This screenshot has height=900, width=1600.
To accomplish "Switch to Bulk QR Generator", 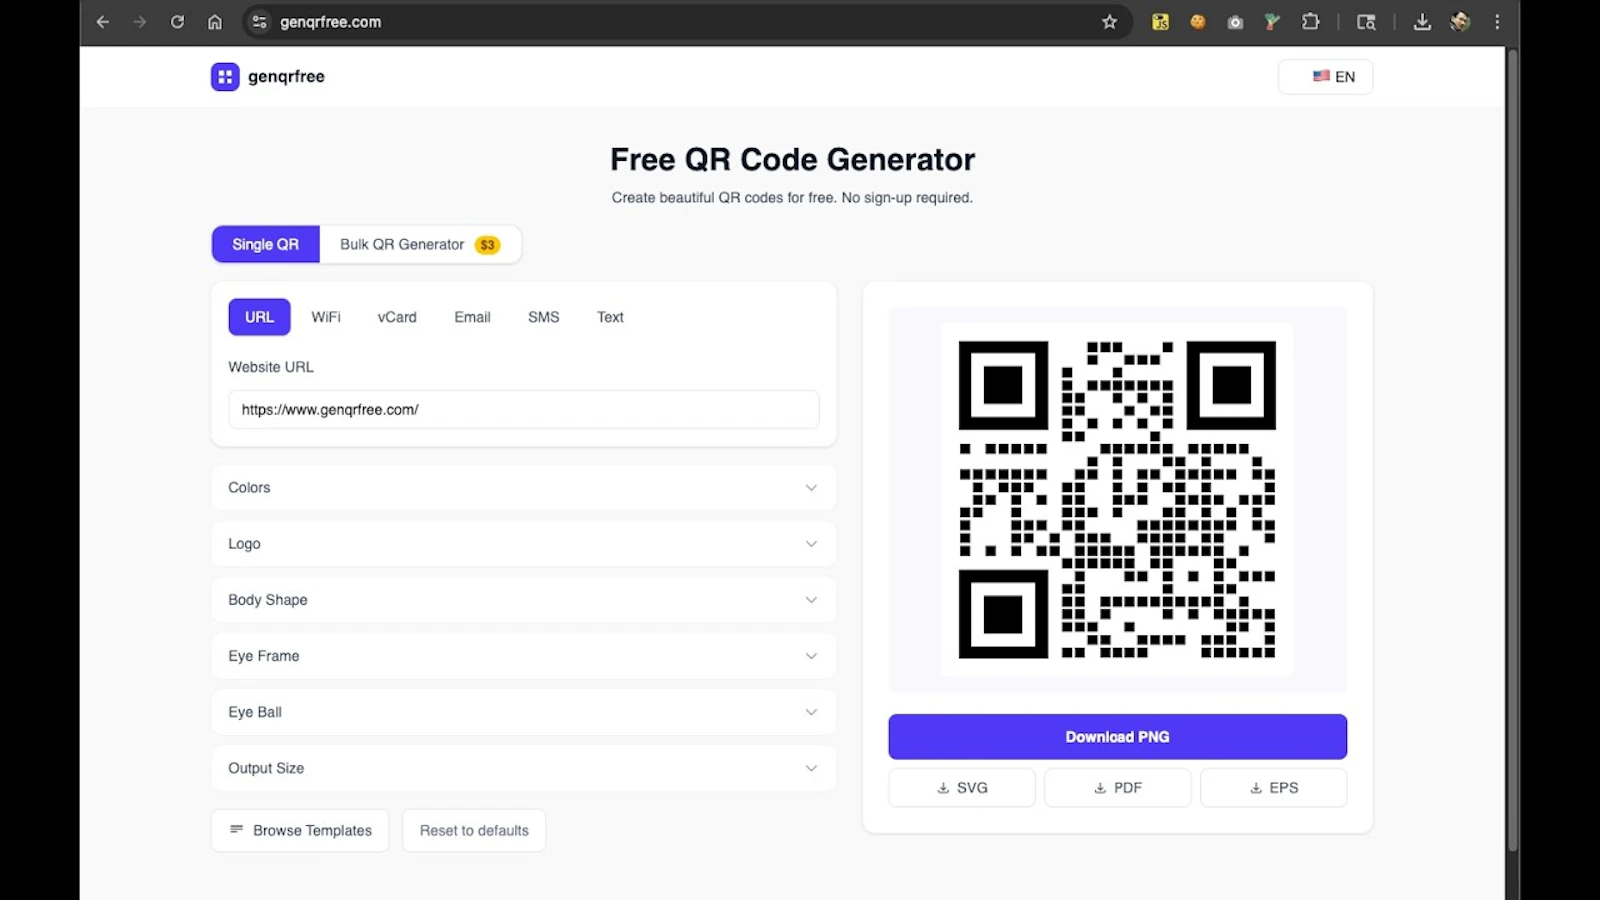I will pos(420,244).
